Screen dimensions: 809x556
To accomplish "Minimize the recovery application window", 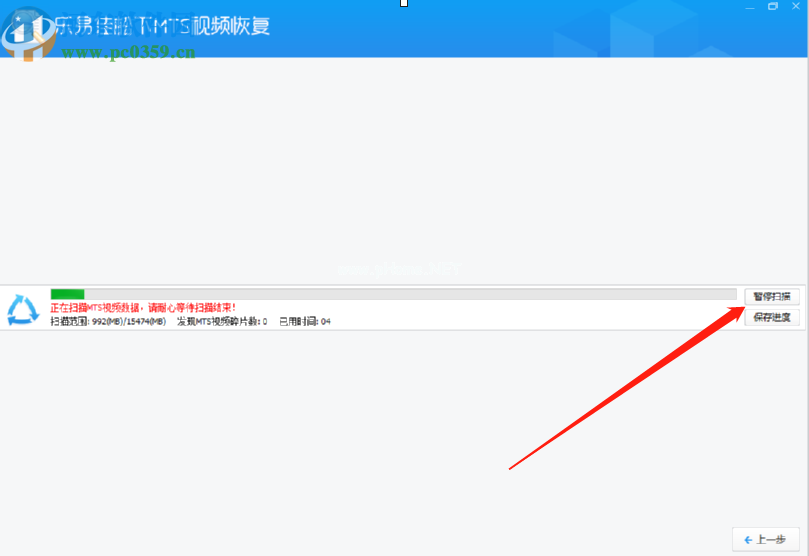I will click(x=750, y=7).
